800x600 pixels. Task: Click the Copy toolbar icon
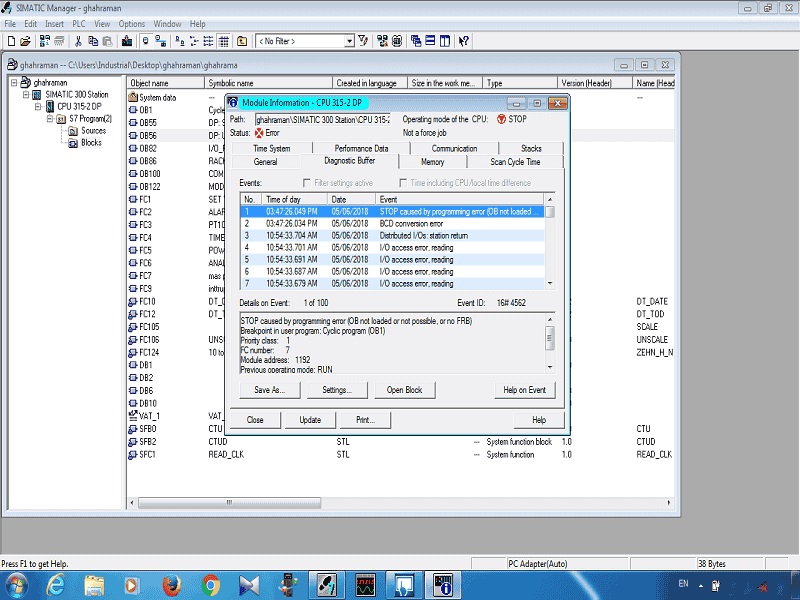point(93,41)
